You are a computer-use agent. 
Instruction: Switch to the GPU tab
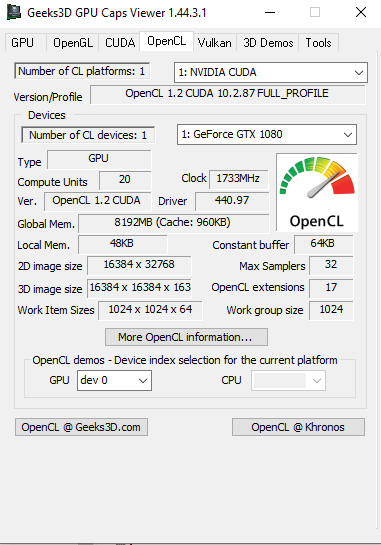pyautogui.click(x=23, y=43)
